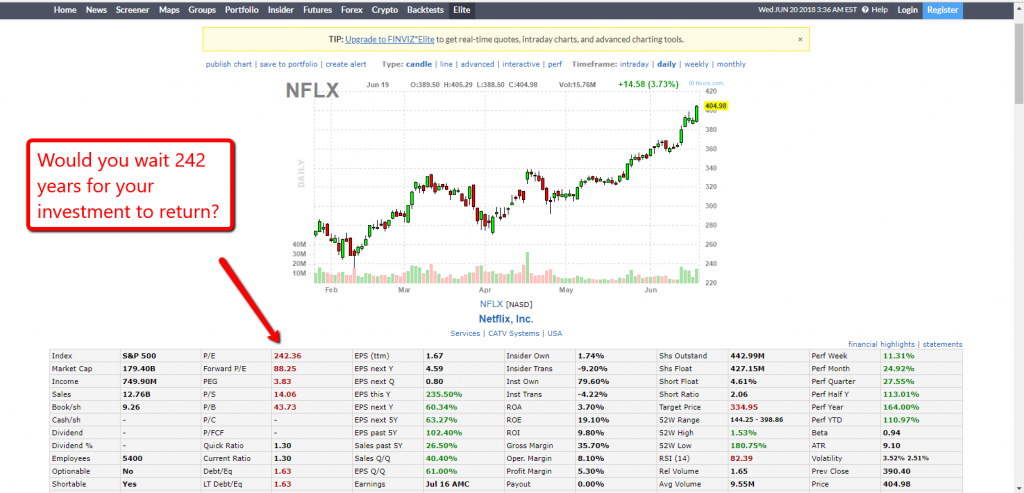The width and height of the screenshot is (1024, 493).
Task: Click the RSI (14) value 82.39
Action: [741, 458]
